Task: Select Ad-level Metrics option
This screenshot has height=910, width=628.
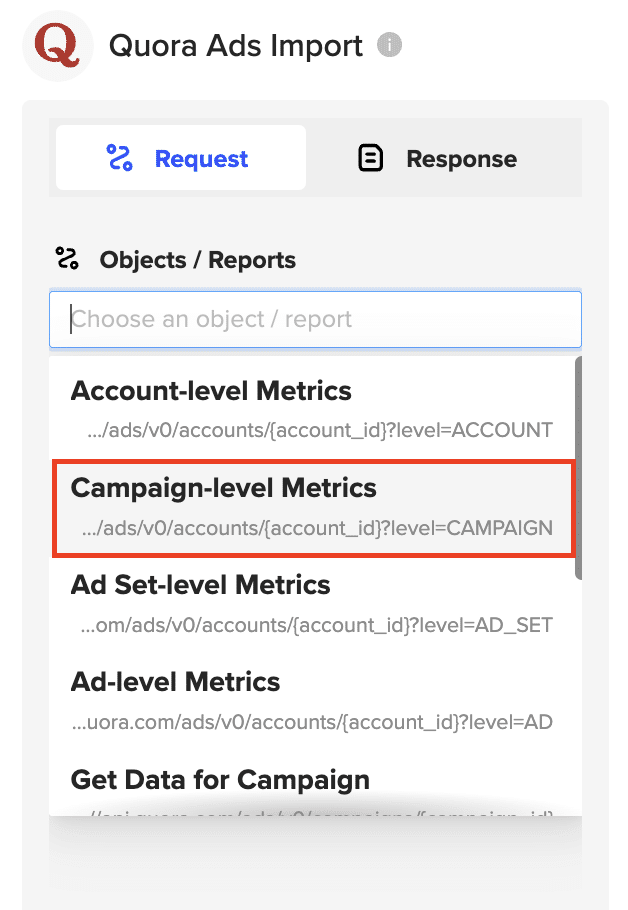Action: [312, 702]
